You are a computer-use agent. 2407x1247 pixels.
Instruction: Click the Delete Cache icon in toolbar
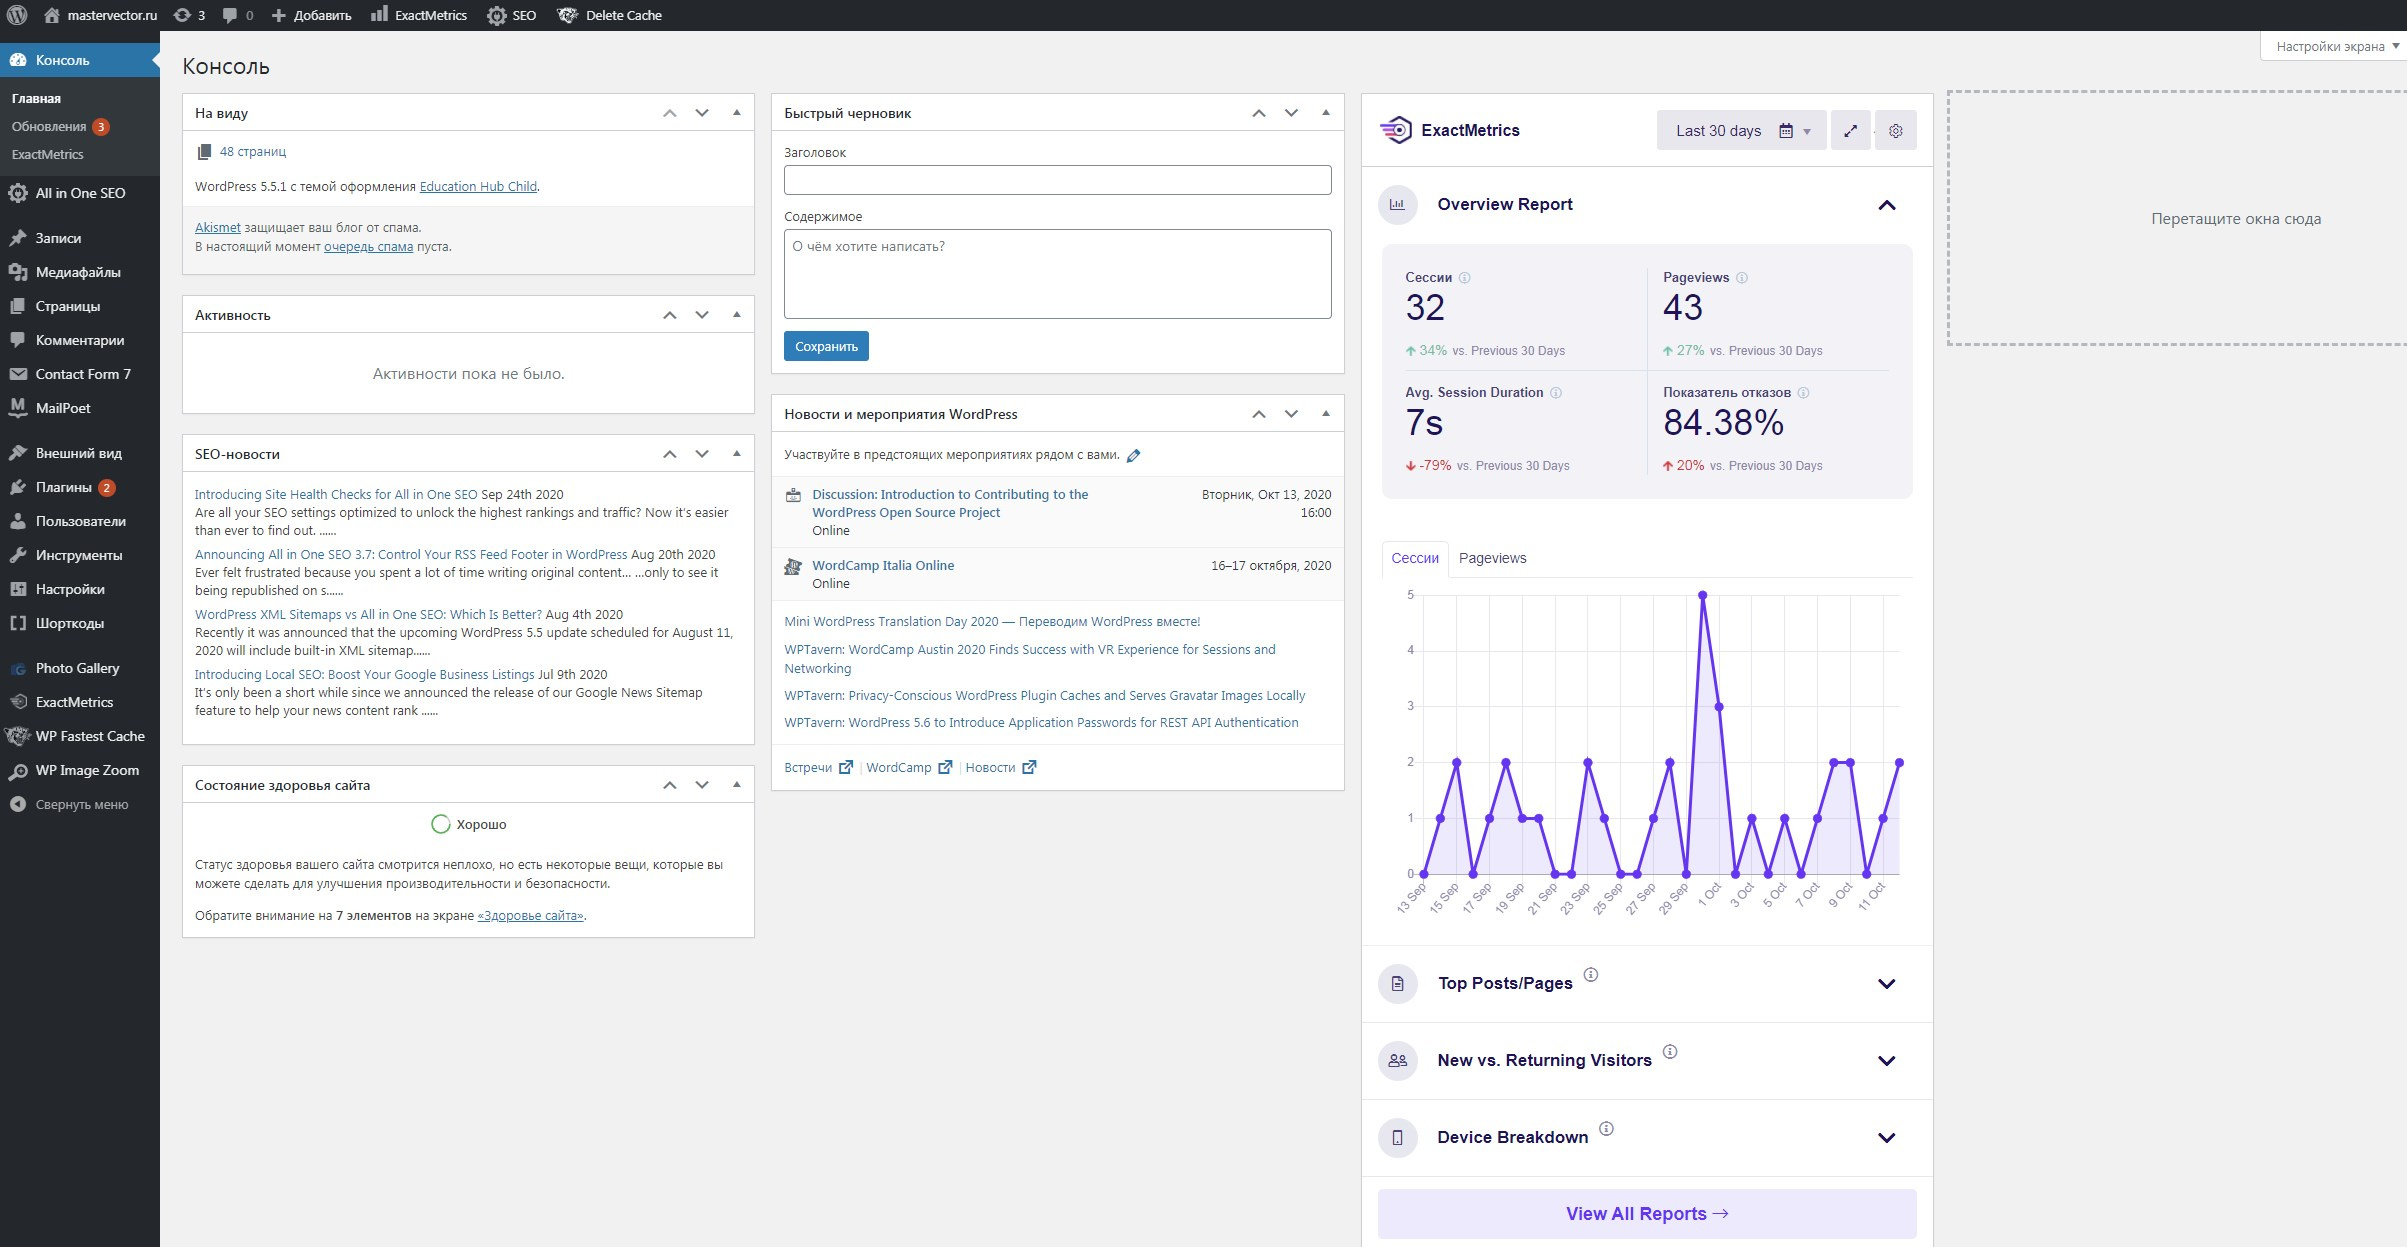(567, 15)
